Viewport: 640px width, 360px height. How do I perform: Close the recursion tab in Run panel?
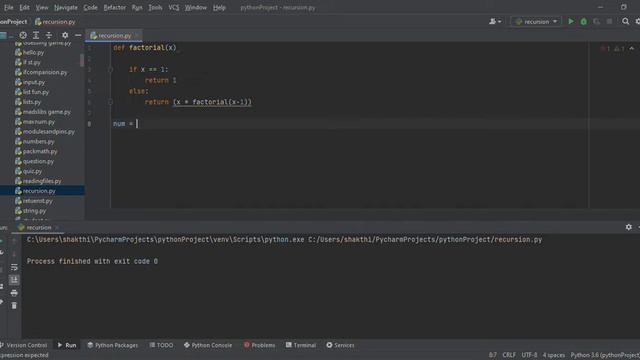(57, 227)
